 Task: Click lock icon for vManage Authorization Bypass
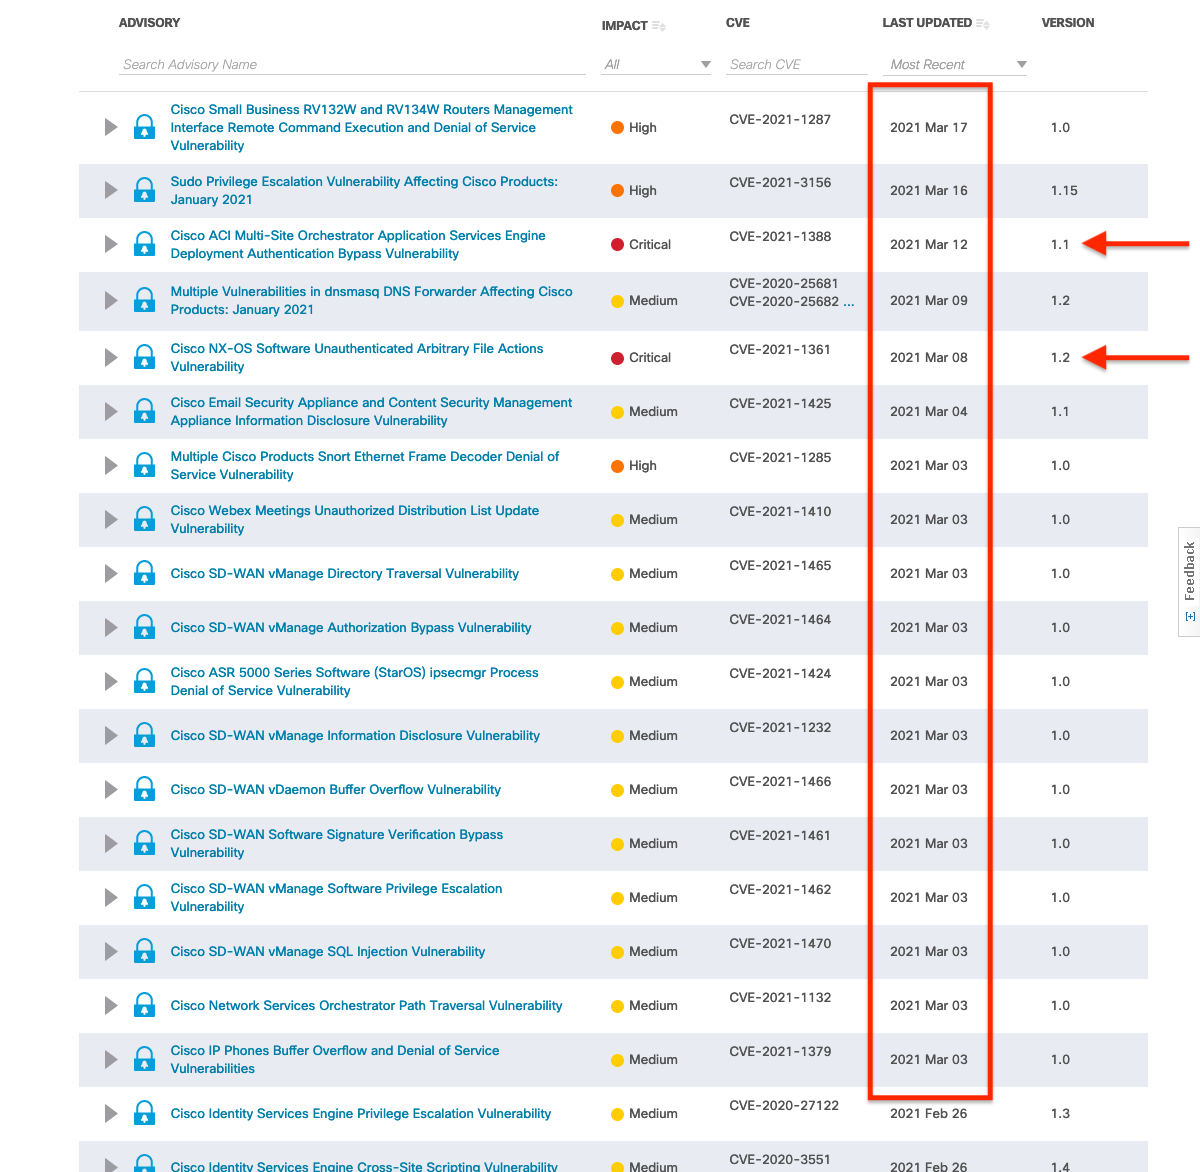click(145, 627)
